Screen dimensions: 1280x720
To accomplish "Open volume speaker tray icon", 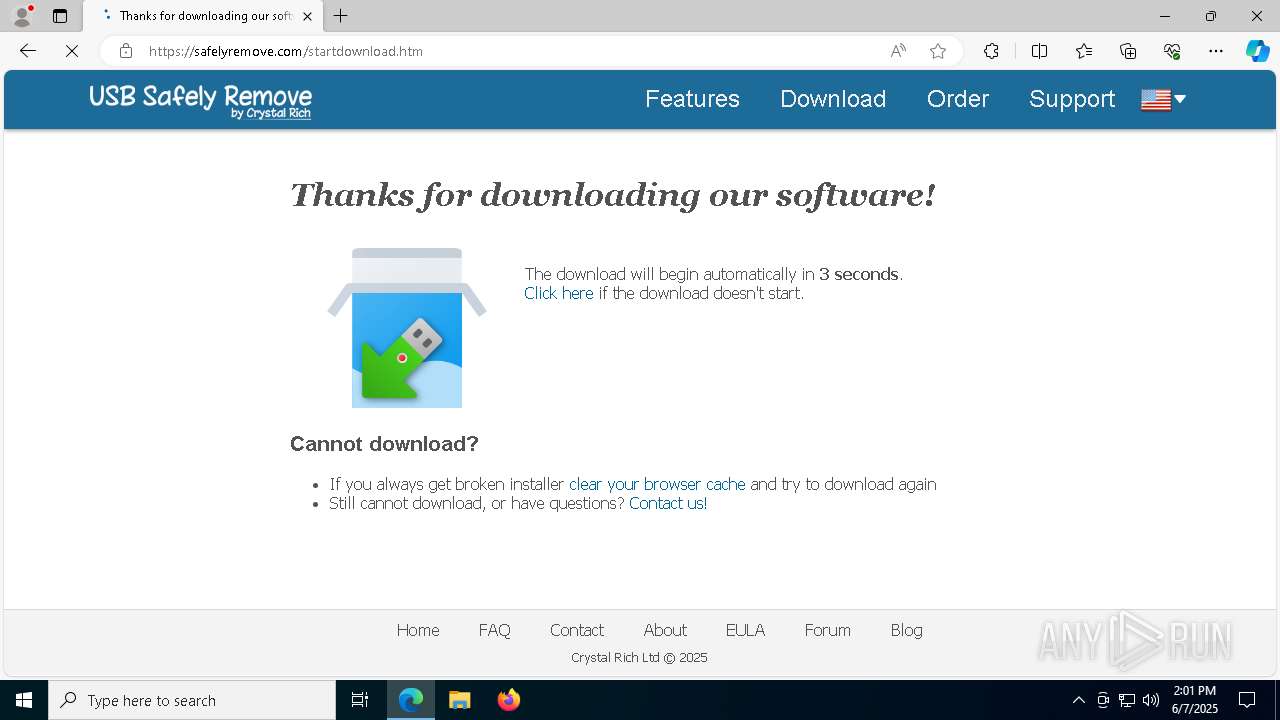I will click(1150, 700).
